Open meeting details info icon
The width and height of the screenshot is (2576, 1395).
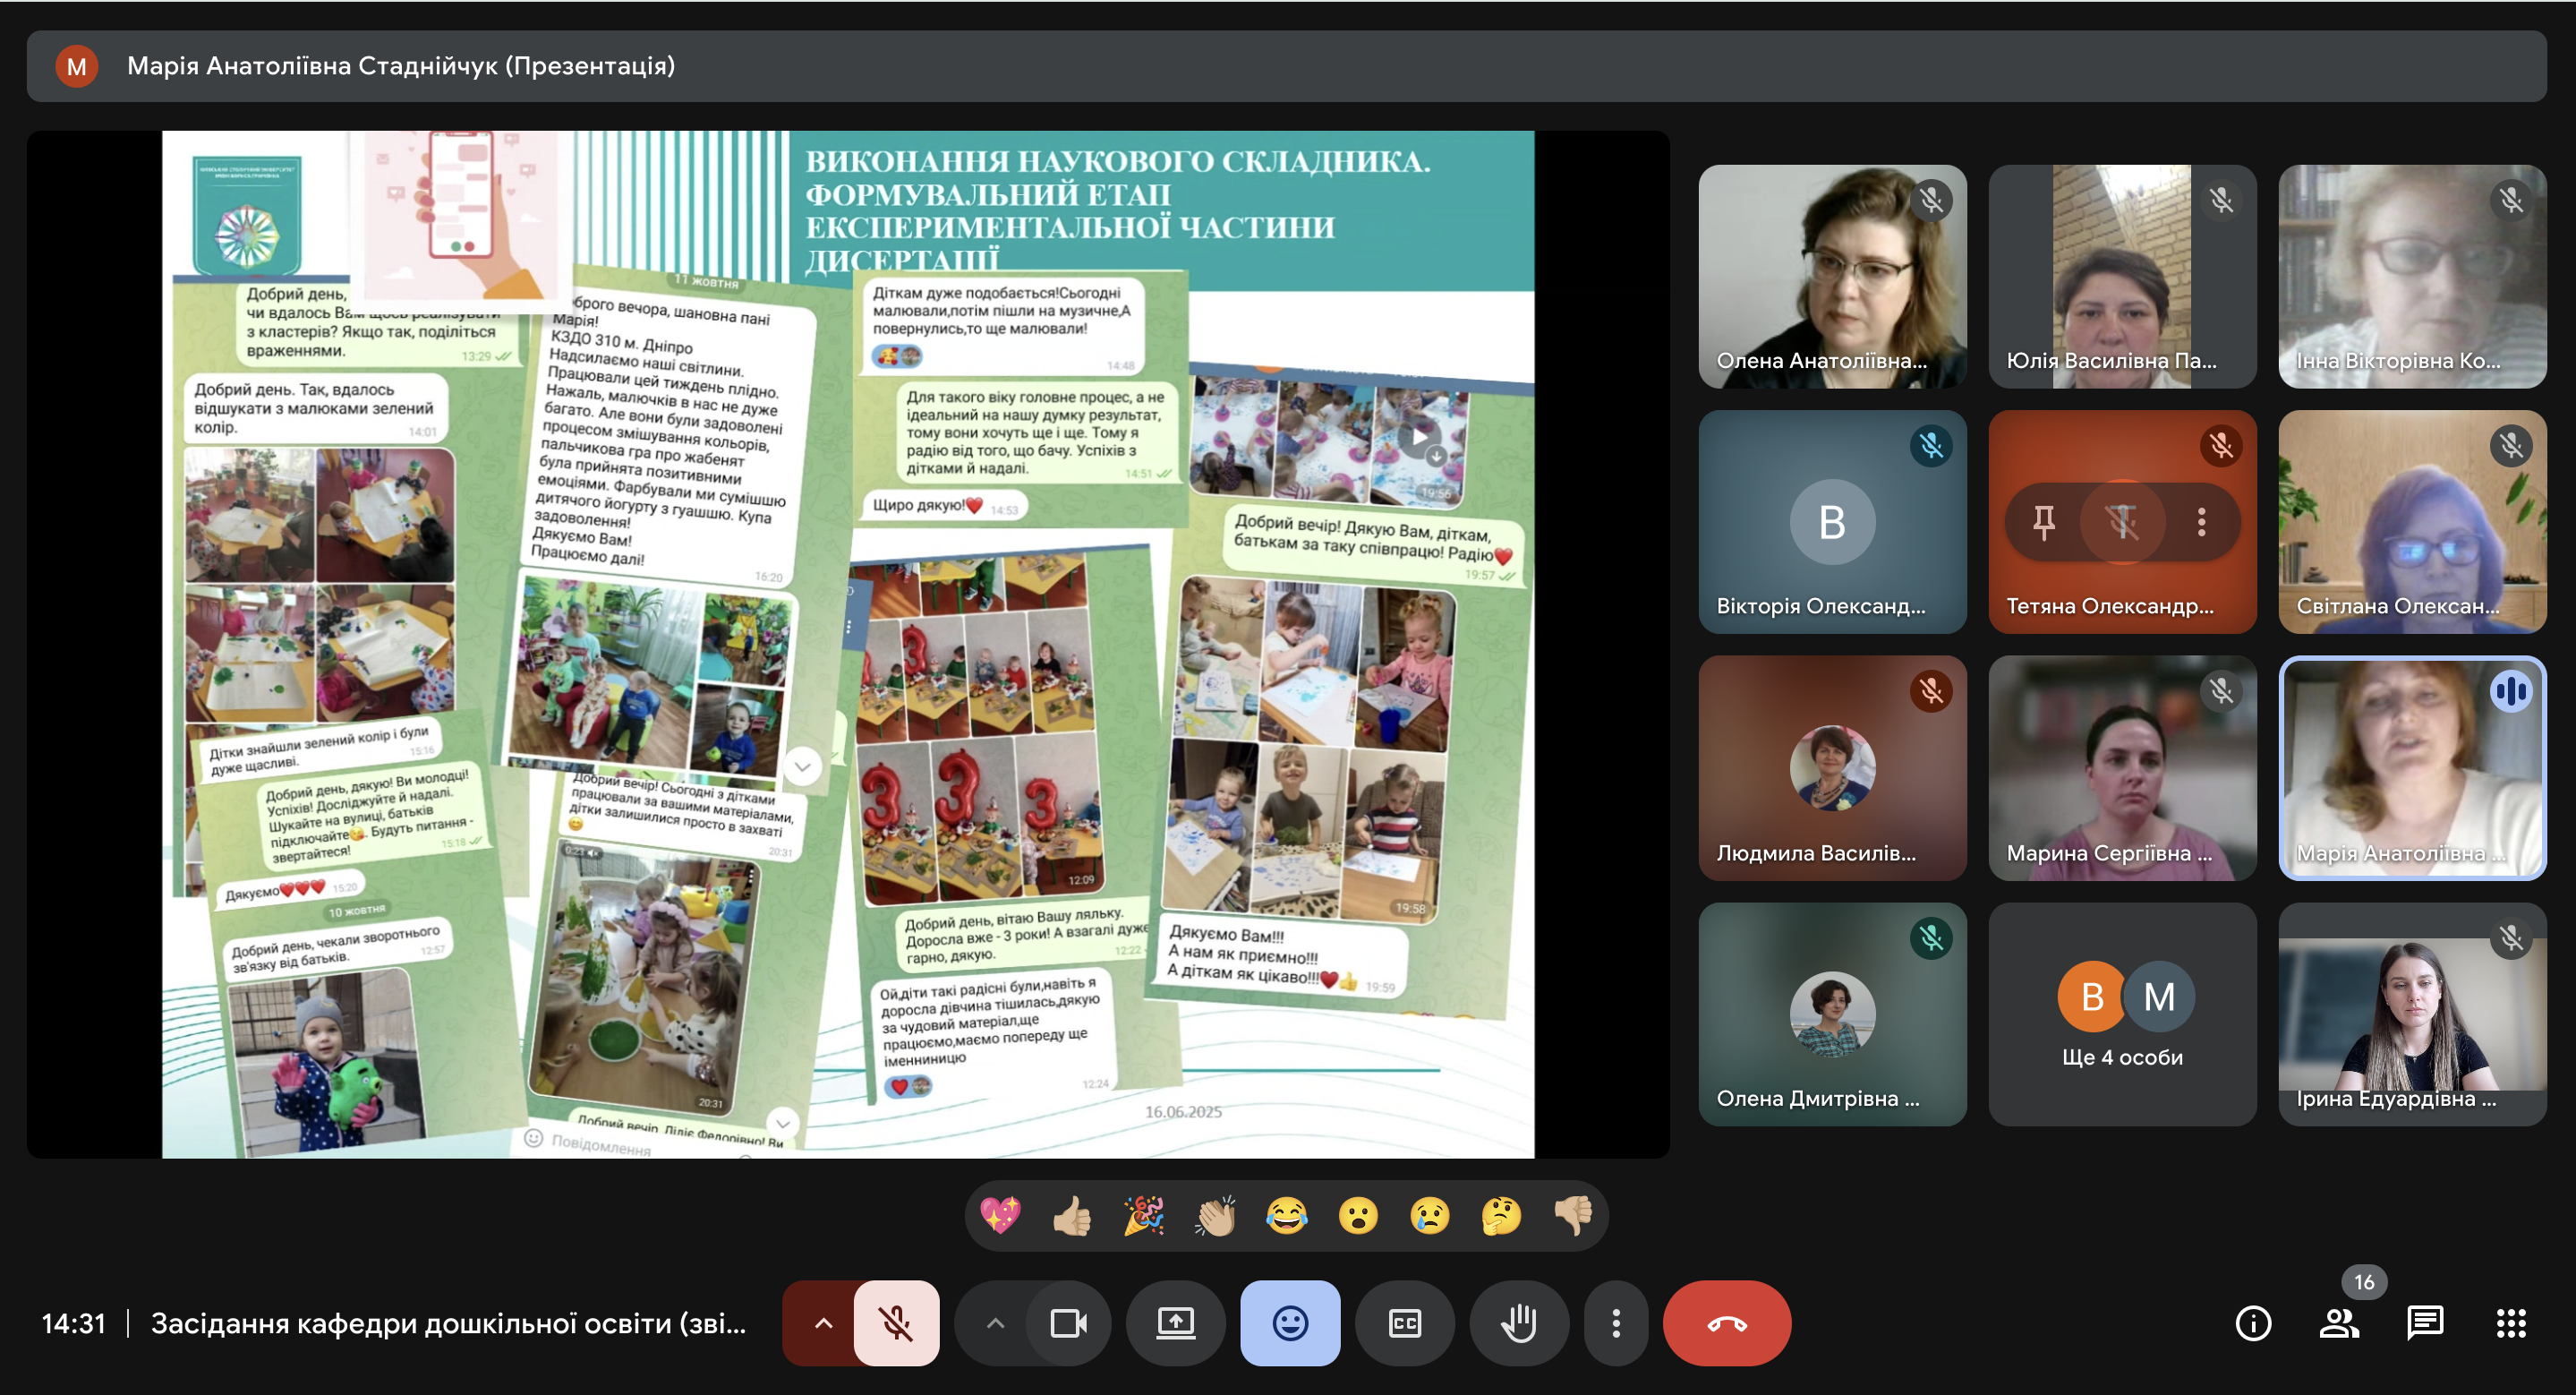pos(2252,1323)
